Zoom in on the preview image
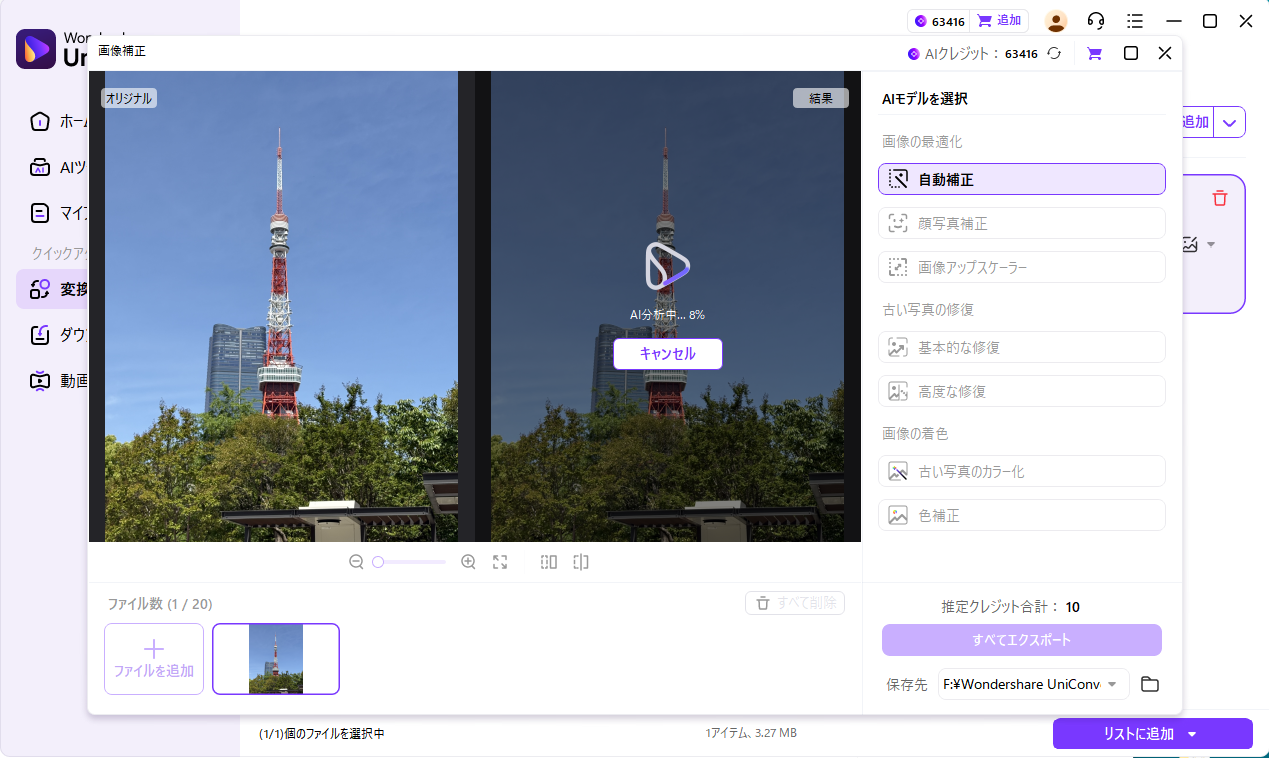 pos(468,562)
